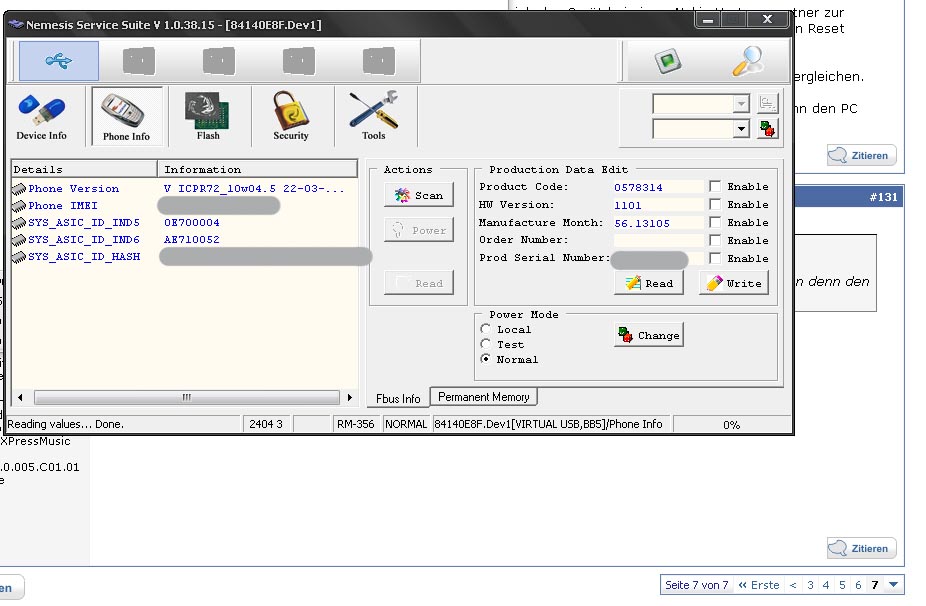The width and height of the screenshot is (926, 606).
Task: Select Normal power mode
Action: pos(485,359)
